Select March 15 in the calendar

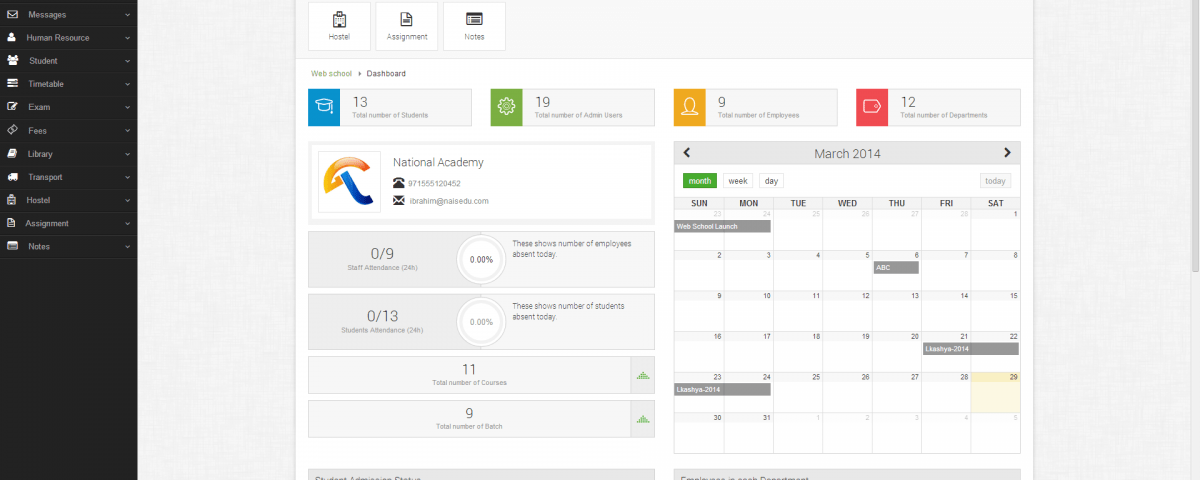coord(995,311)
